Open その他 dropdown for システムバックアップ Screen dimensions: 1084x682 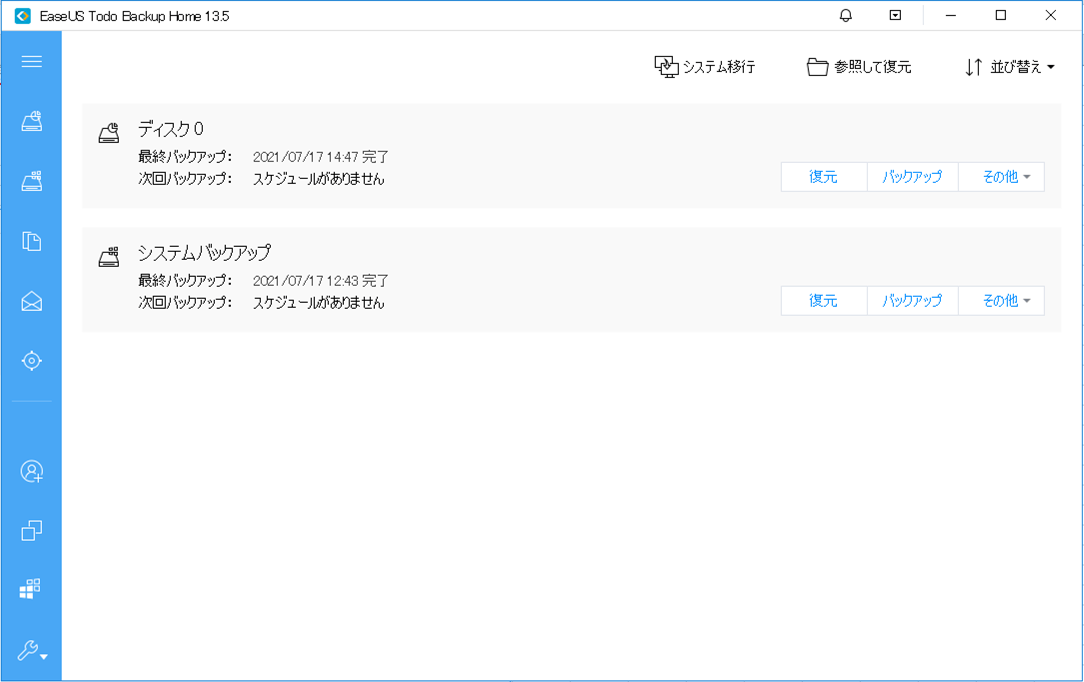pyautogui.click(x=1001, y=301)
